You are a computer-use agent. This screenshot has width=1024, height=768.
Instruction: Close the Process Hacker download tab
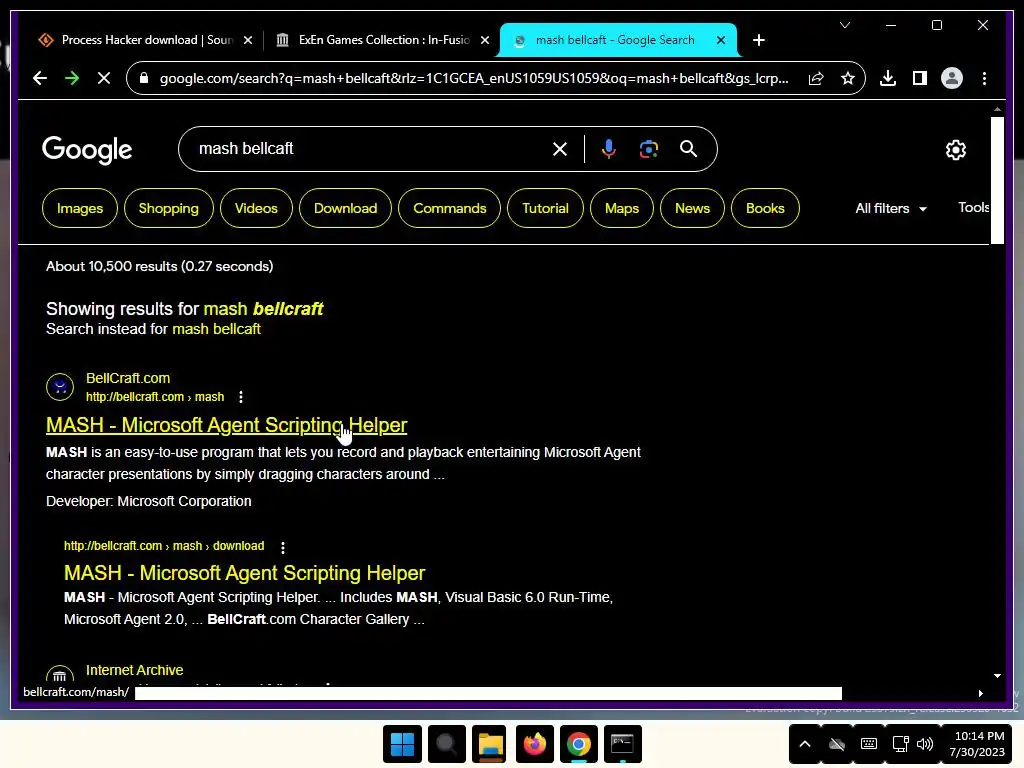248,40
